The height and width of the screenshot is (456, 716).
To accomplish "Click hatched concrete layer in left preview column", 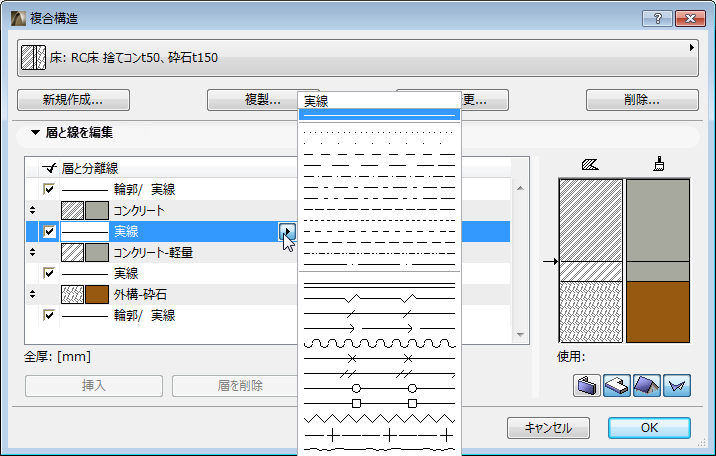I will click(x=591, y=220).
